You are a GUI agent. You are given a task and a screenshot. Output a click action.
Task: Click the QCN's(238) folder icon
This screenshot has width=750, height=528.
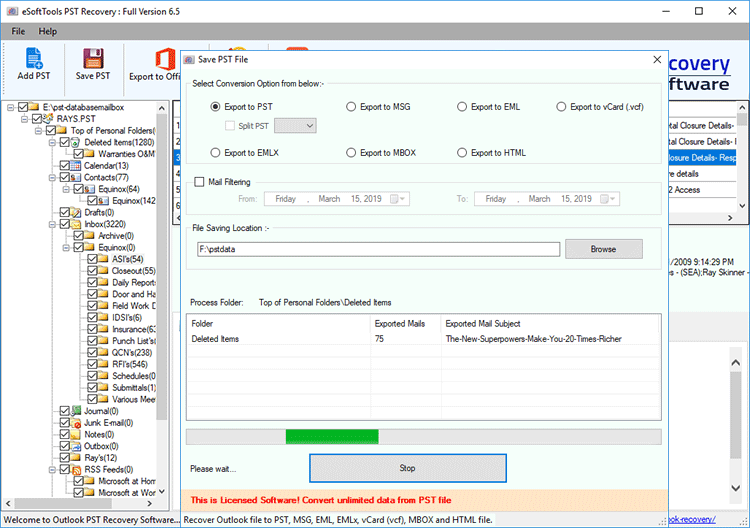(103, 352)
